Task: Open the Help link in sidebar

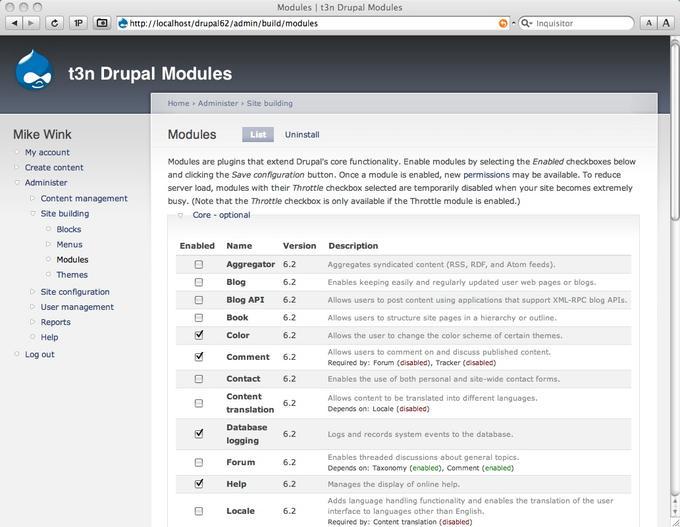Action: coord(49,337)
